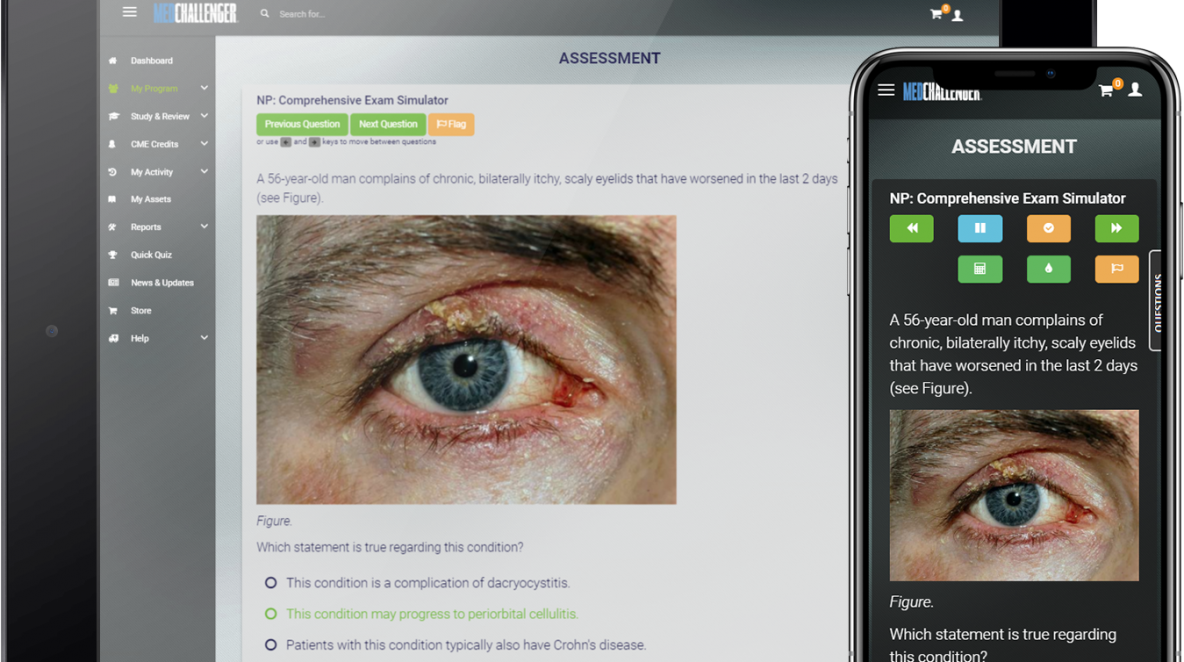Open Reports in the sidebar
This screenshot has width=1184, height=662.
coord(145,227)
